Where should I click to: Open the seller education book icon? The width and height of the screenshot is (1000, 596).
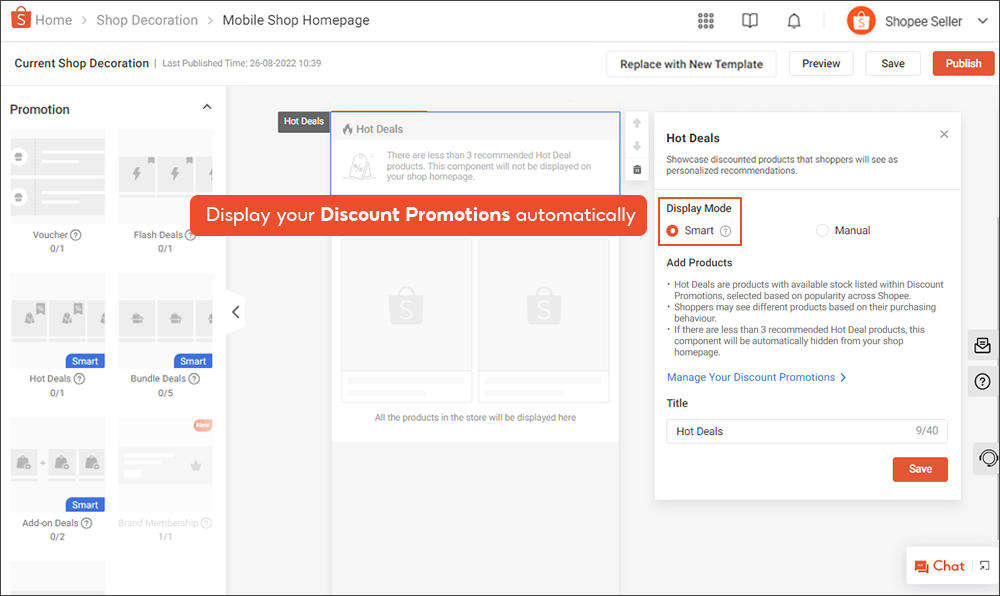pyautogui.click(x=750, y=21)
